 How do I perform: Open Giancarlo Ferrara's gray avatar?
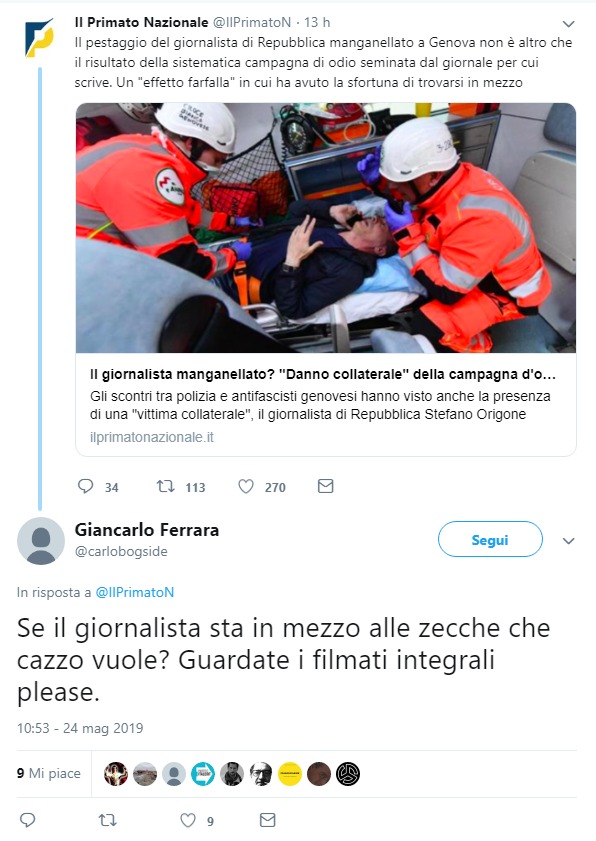[x=41, y=541]
